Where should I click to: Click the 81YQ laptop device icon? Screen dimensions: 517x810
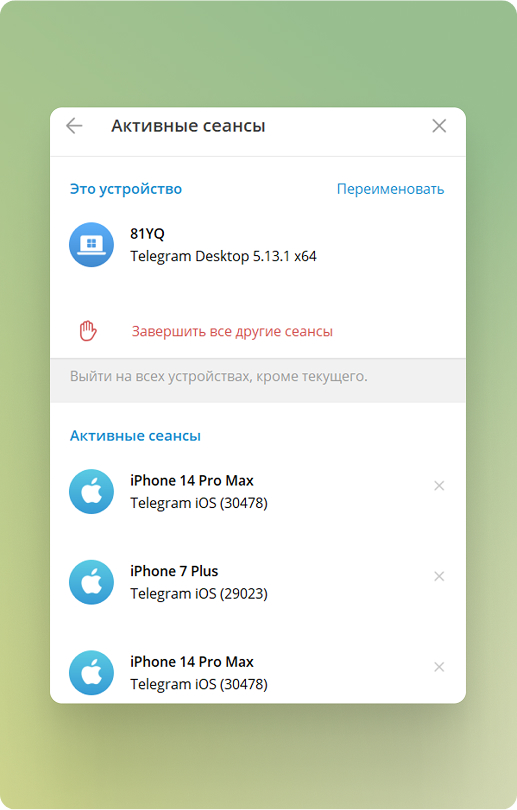coord(91,245)
